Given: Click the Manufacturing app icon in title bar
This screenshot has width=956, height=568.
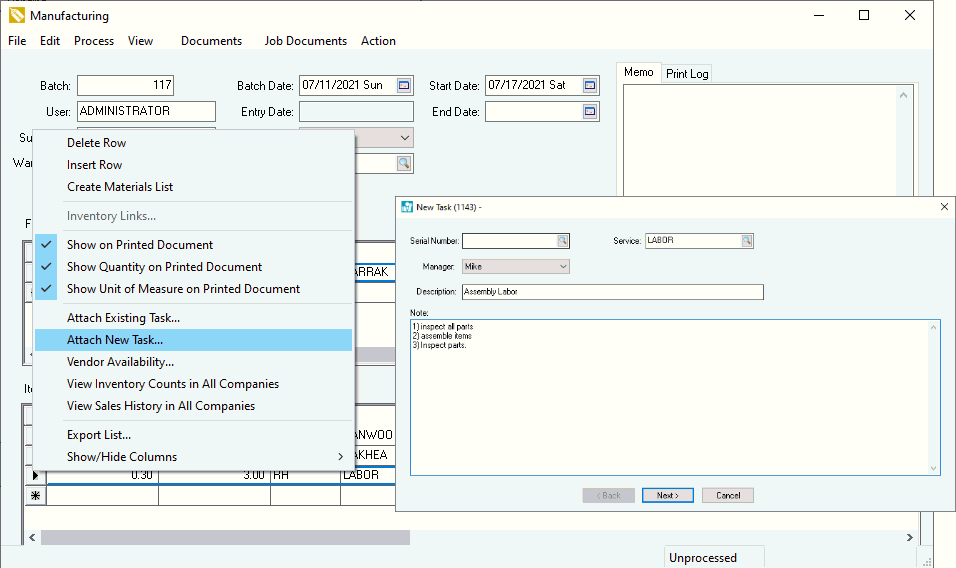Looking at the screenshot, I should pyautogui.click(x=16, y=16).
